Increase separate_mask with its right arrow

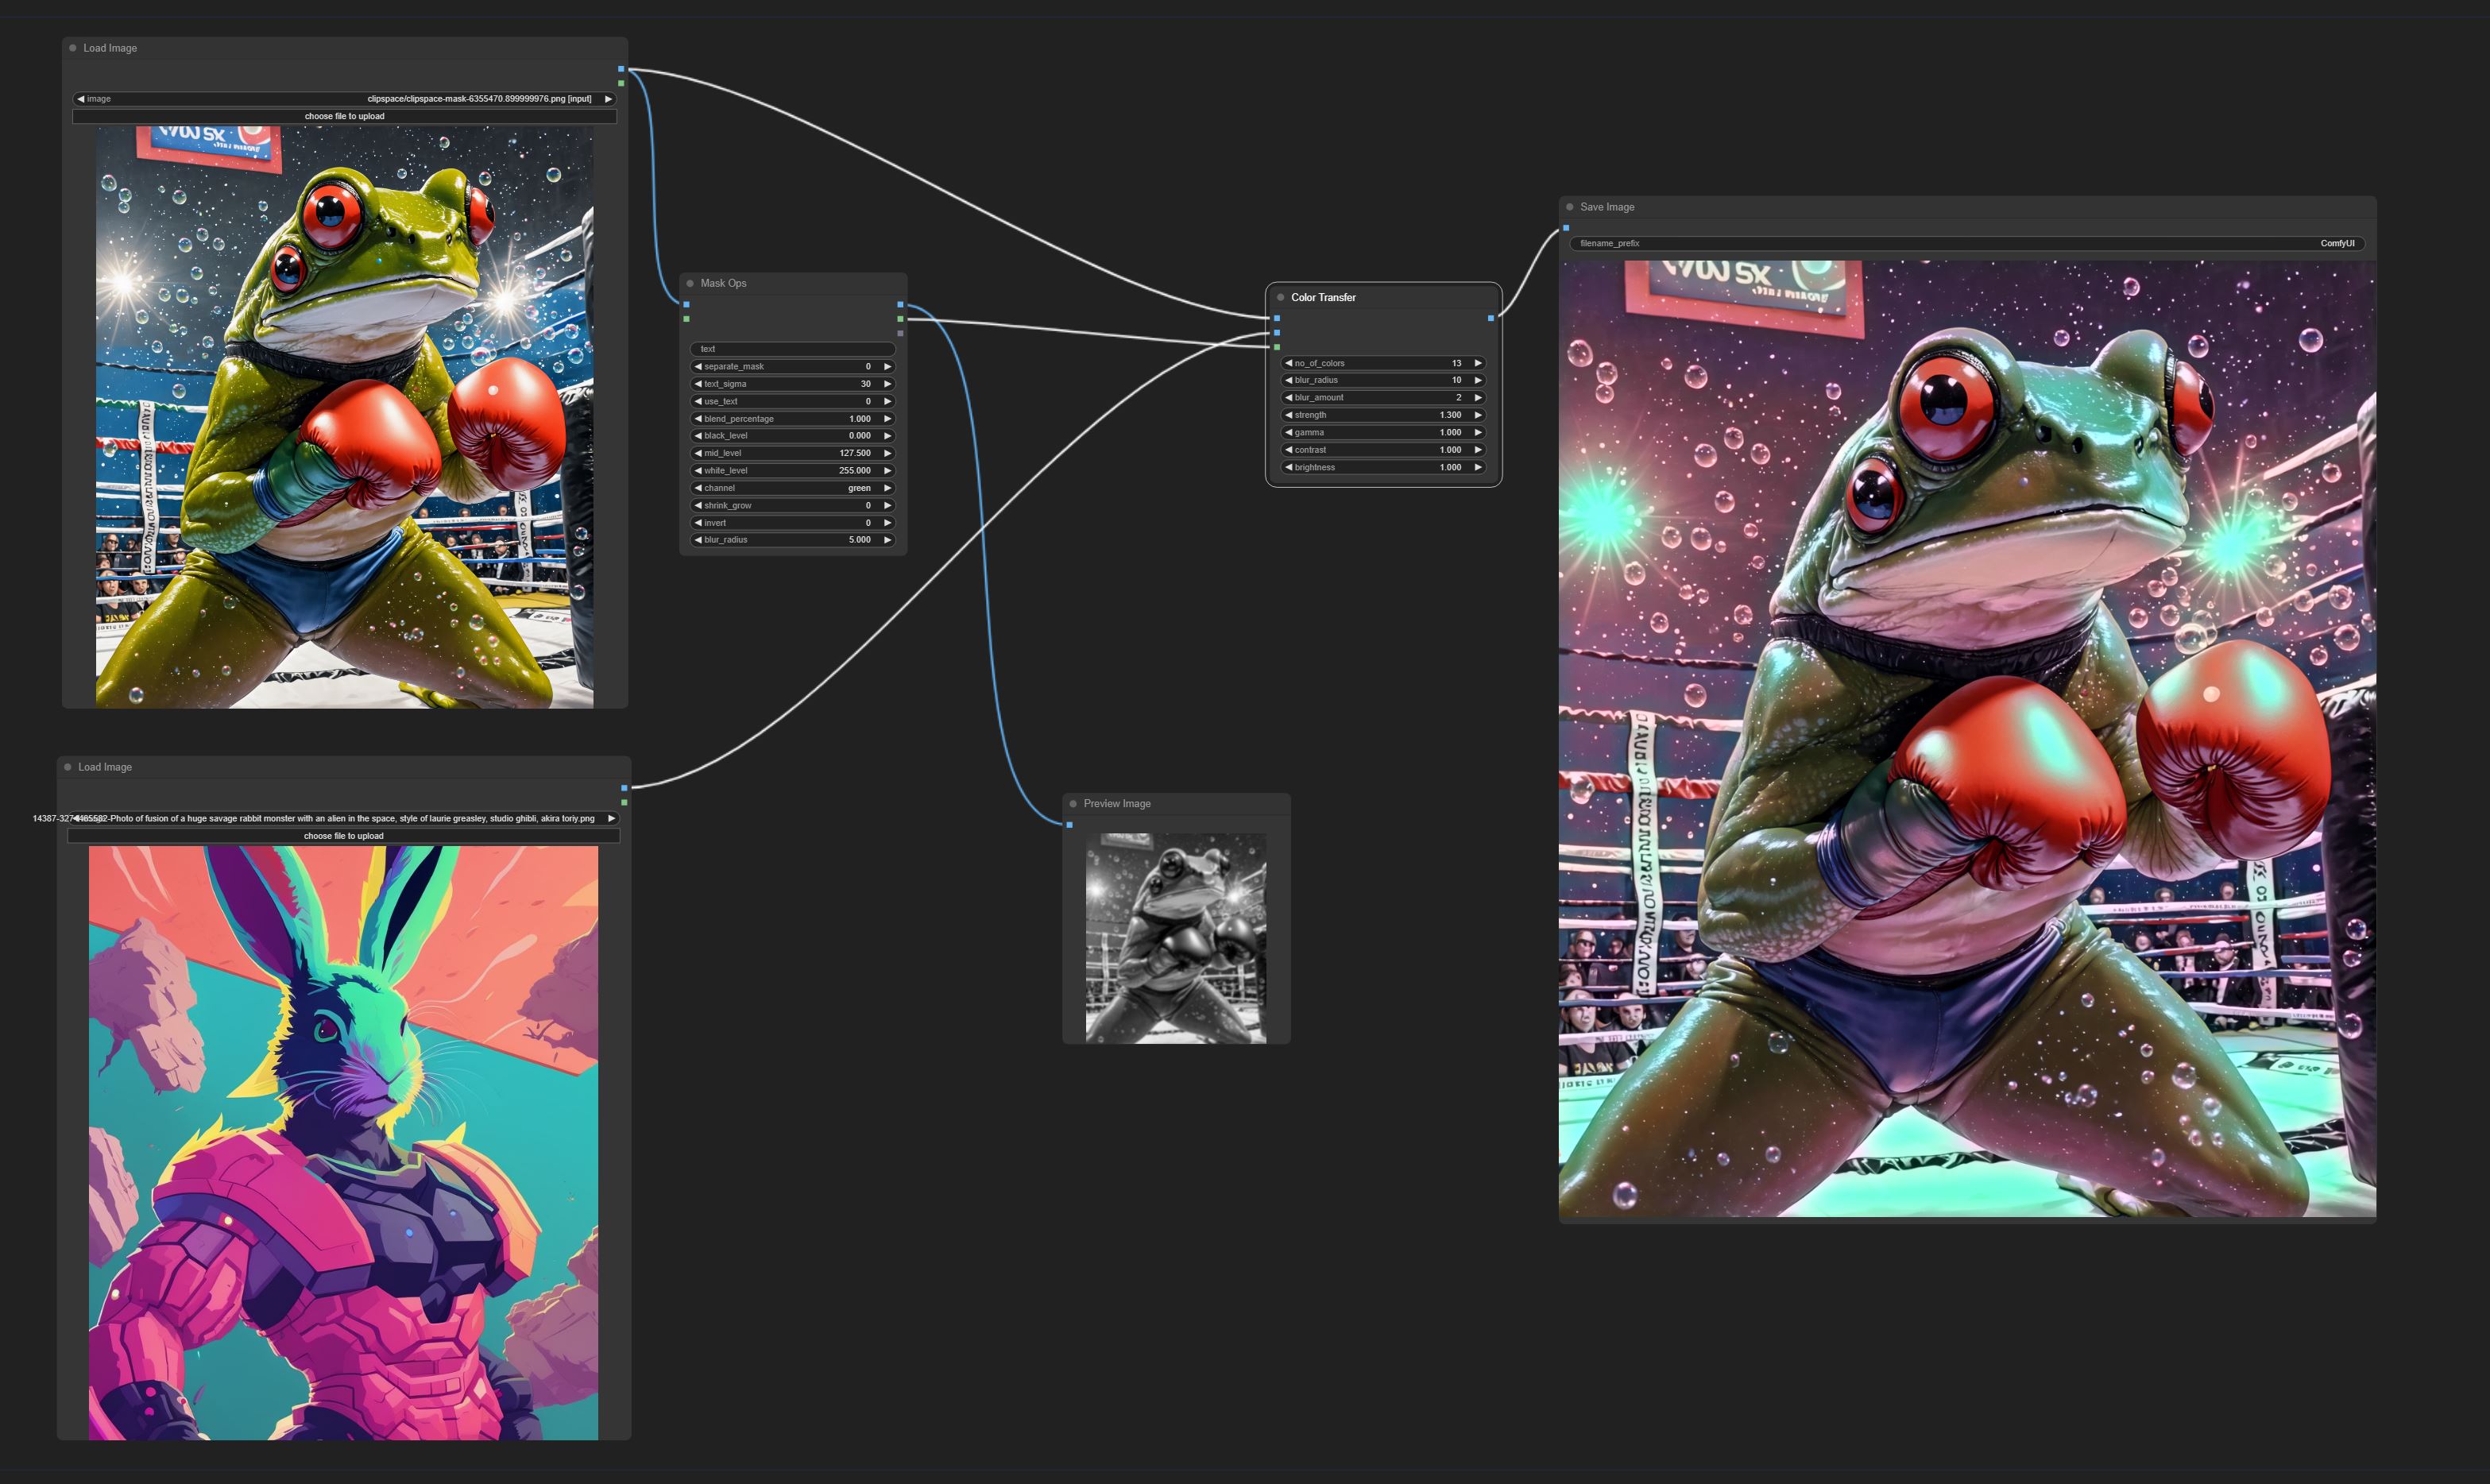click(887, 366)
